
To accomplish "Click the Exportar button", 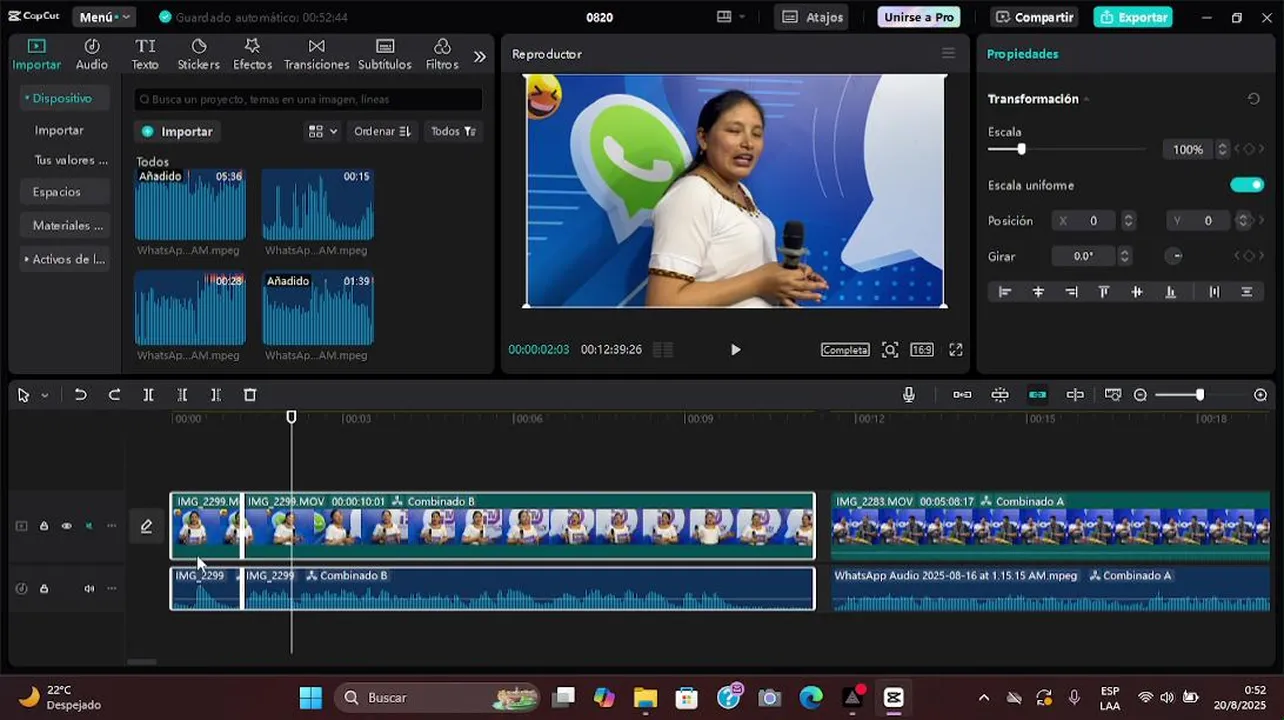I will click(x=1133, y=17).
